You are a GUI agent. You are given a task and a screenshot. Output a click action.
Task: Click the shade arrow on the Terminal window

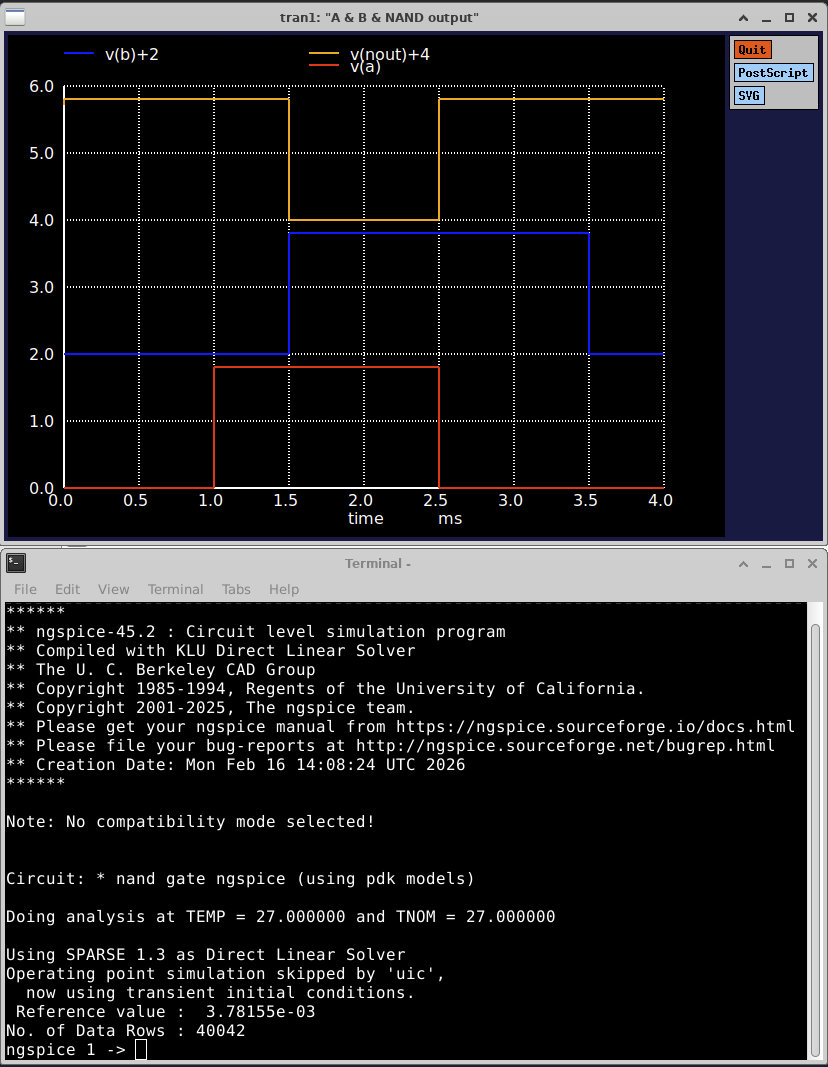click(743, 563)
